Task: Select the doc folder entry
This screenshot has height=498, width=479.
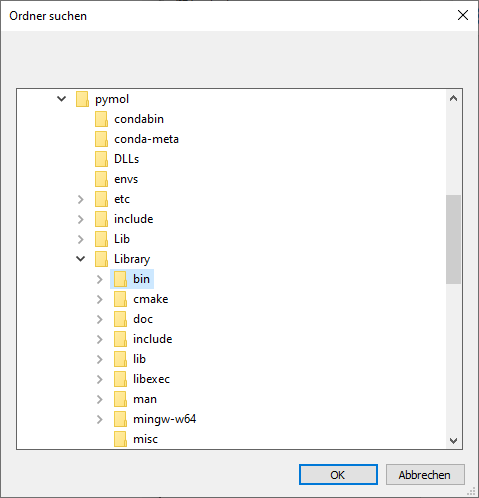Action: [133, 319]
